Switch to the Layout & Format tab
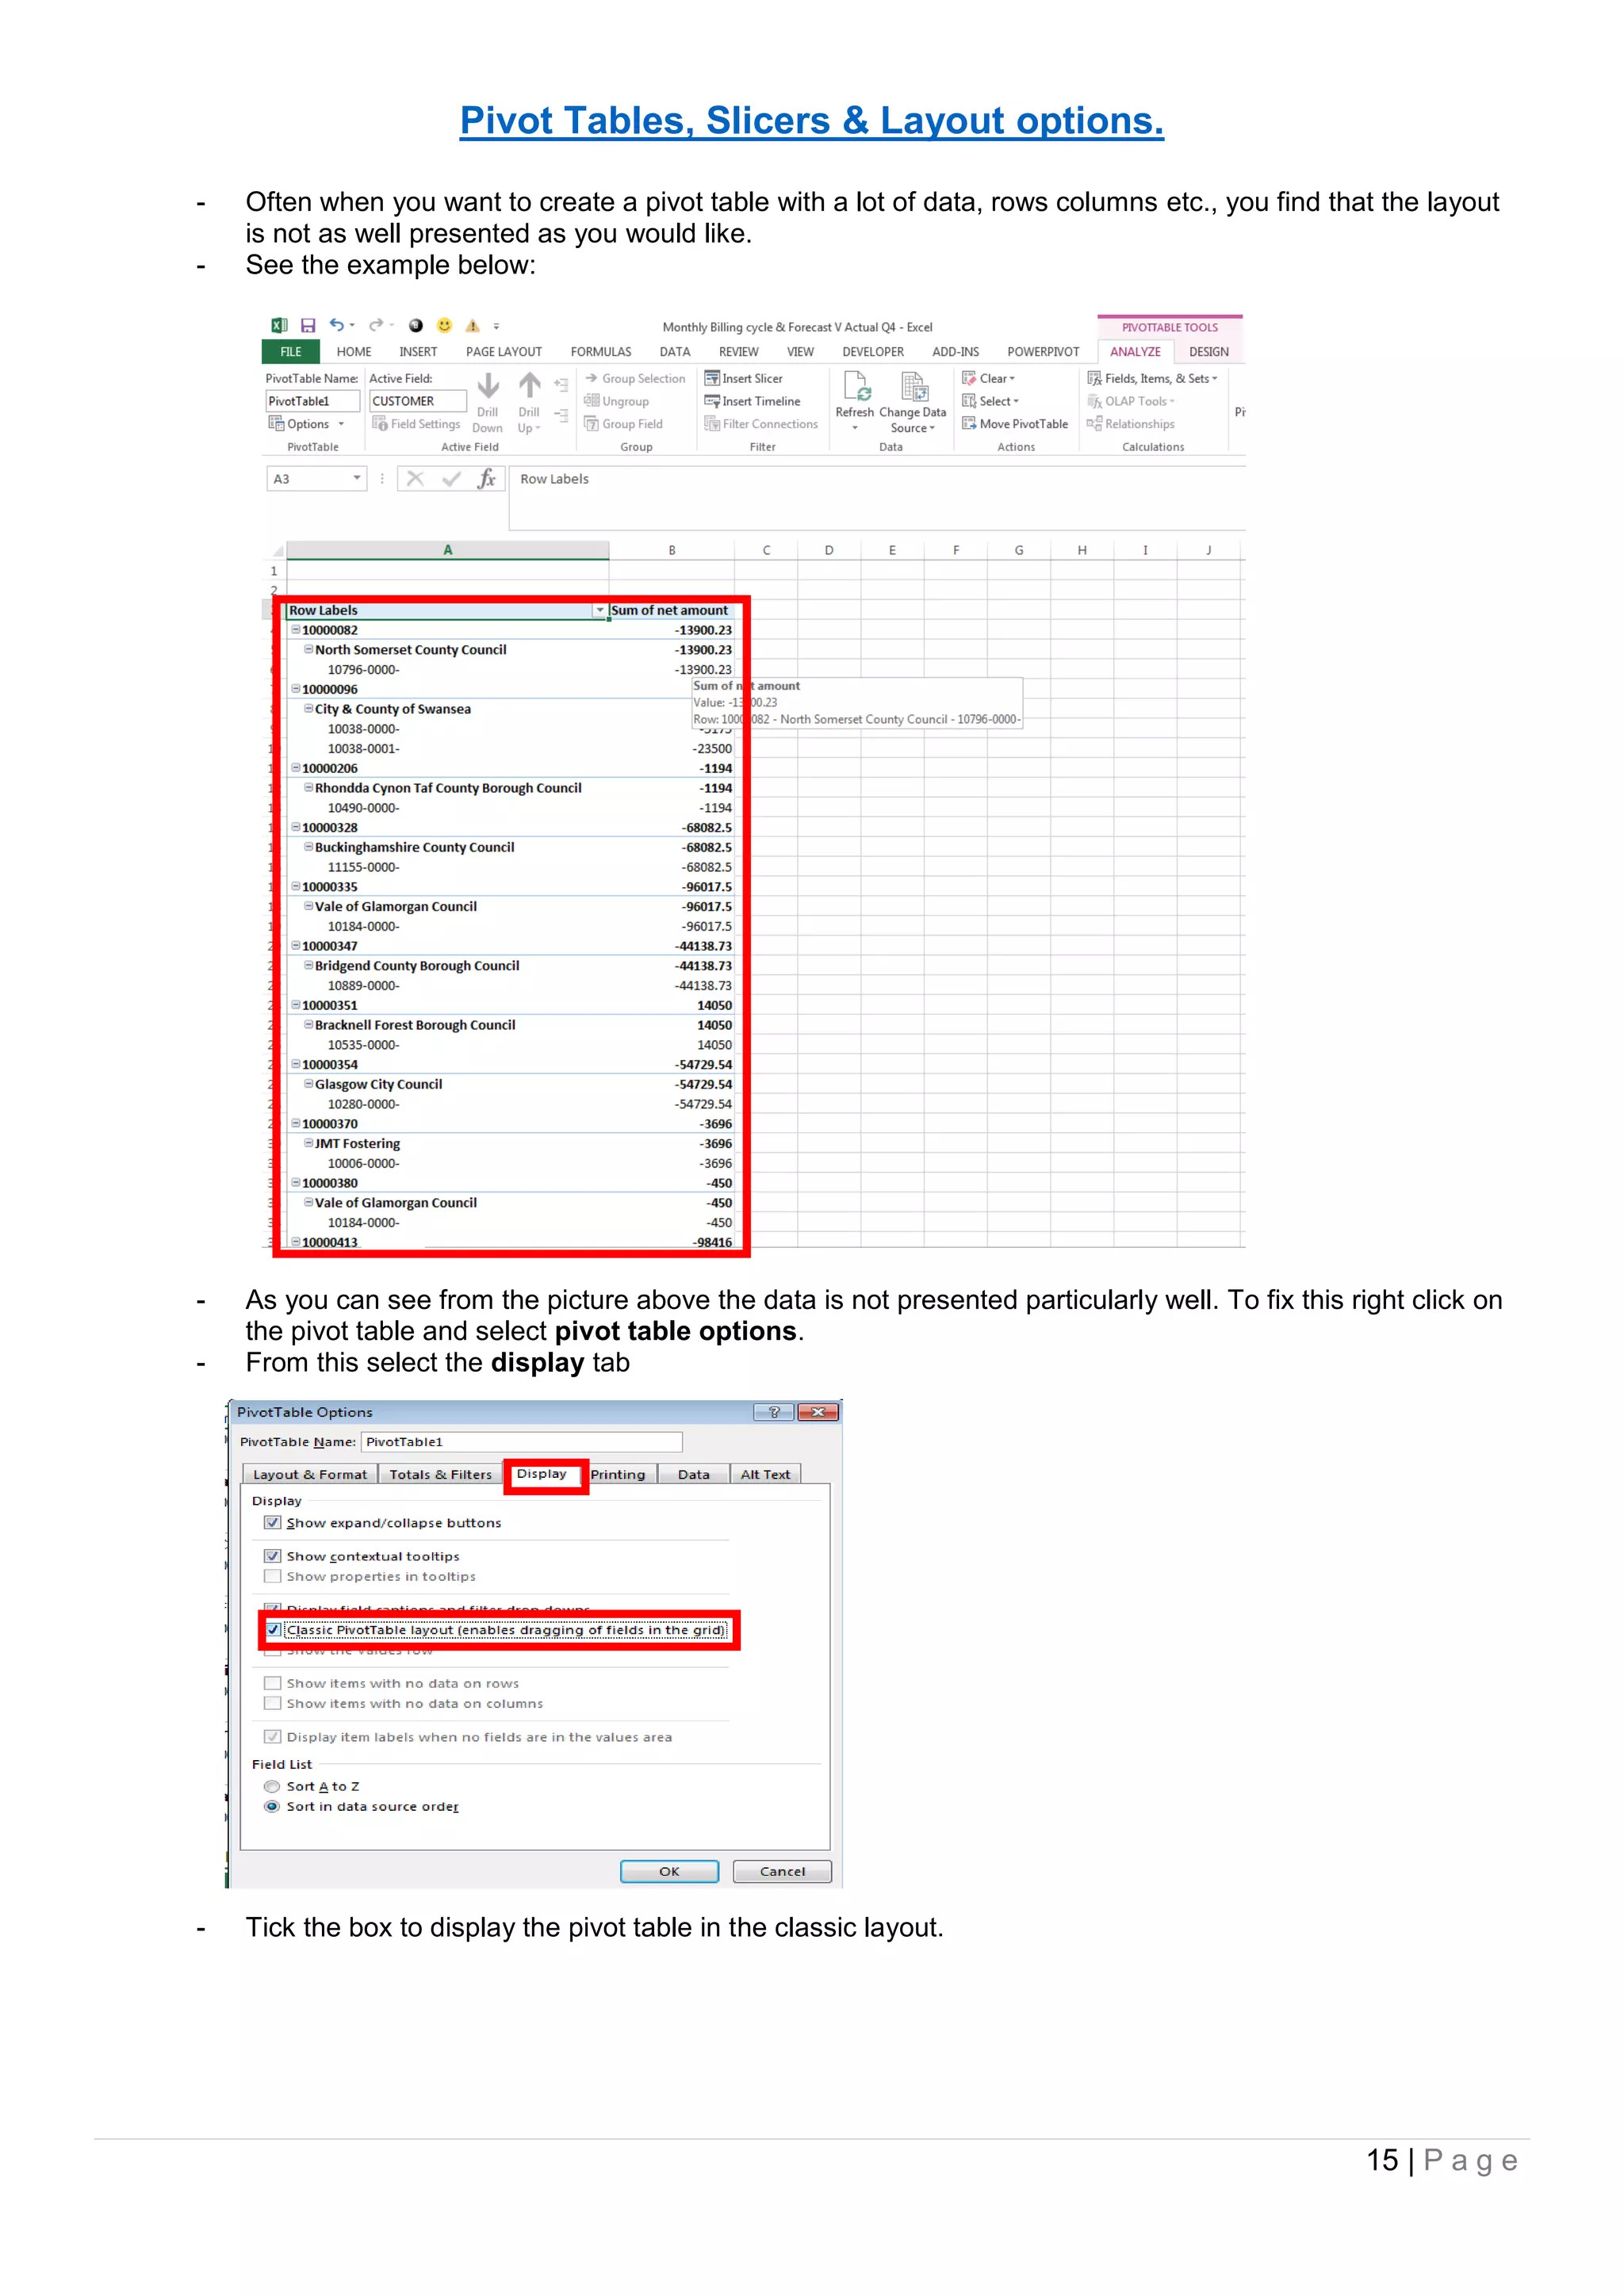 click(310, 1475)
